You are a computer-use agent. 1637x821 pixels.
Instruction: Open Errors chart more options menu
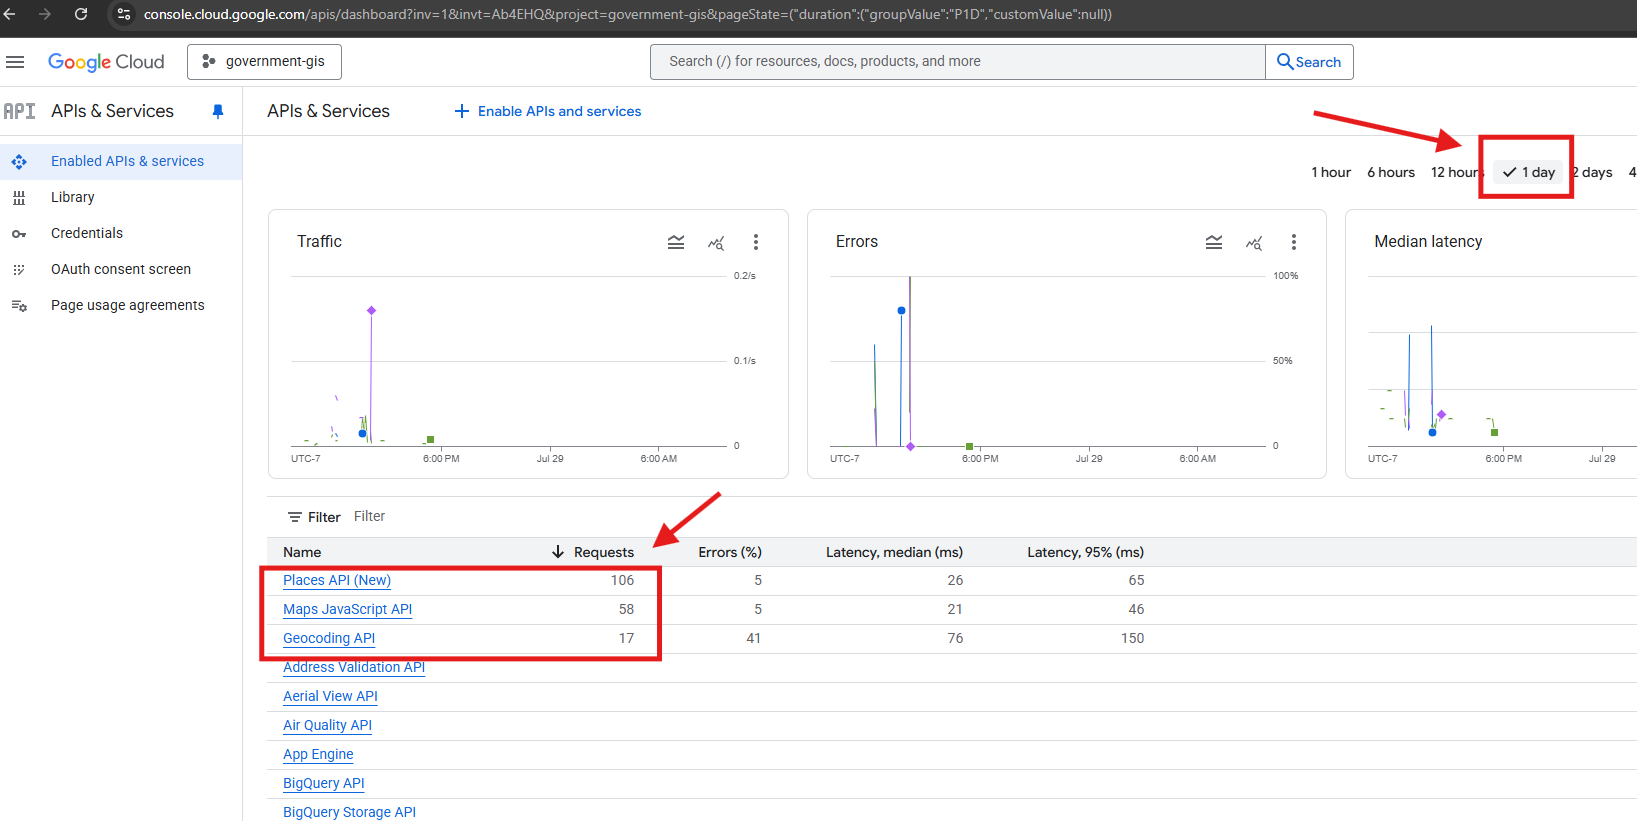(x=1294, y=242)
